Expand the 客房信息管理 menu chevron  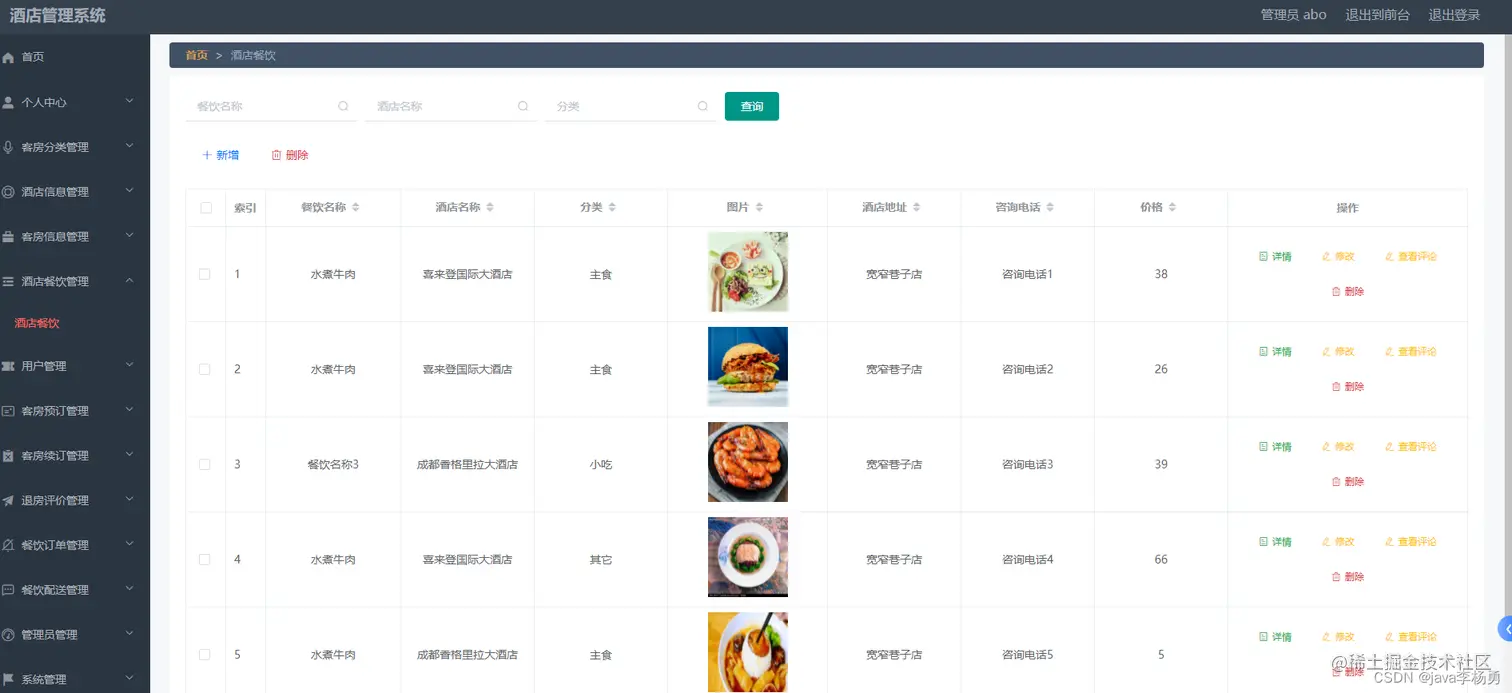tap(129, 236)
